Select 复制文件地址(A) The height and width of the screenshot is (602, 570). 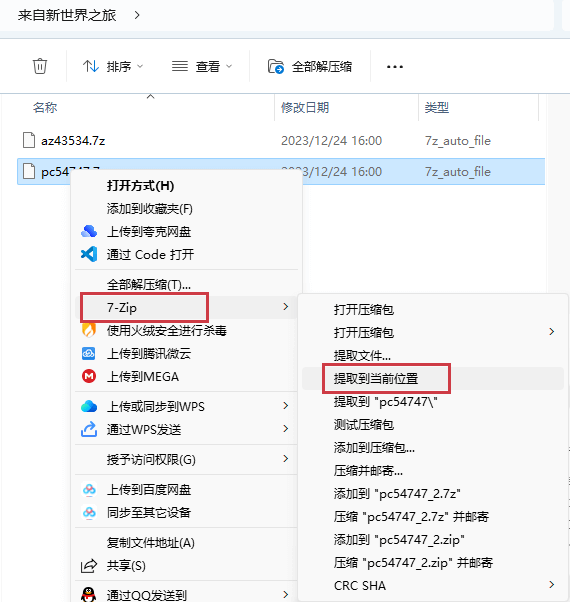[151, 543]
